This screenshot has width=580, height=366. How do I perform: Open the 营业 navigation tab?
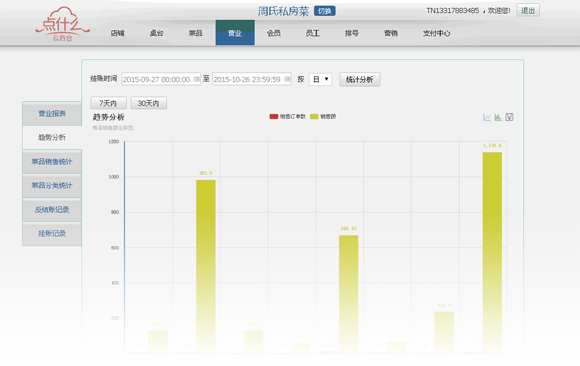[235, 33]
